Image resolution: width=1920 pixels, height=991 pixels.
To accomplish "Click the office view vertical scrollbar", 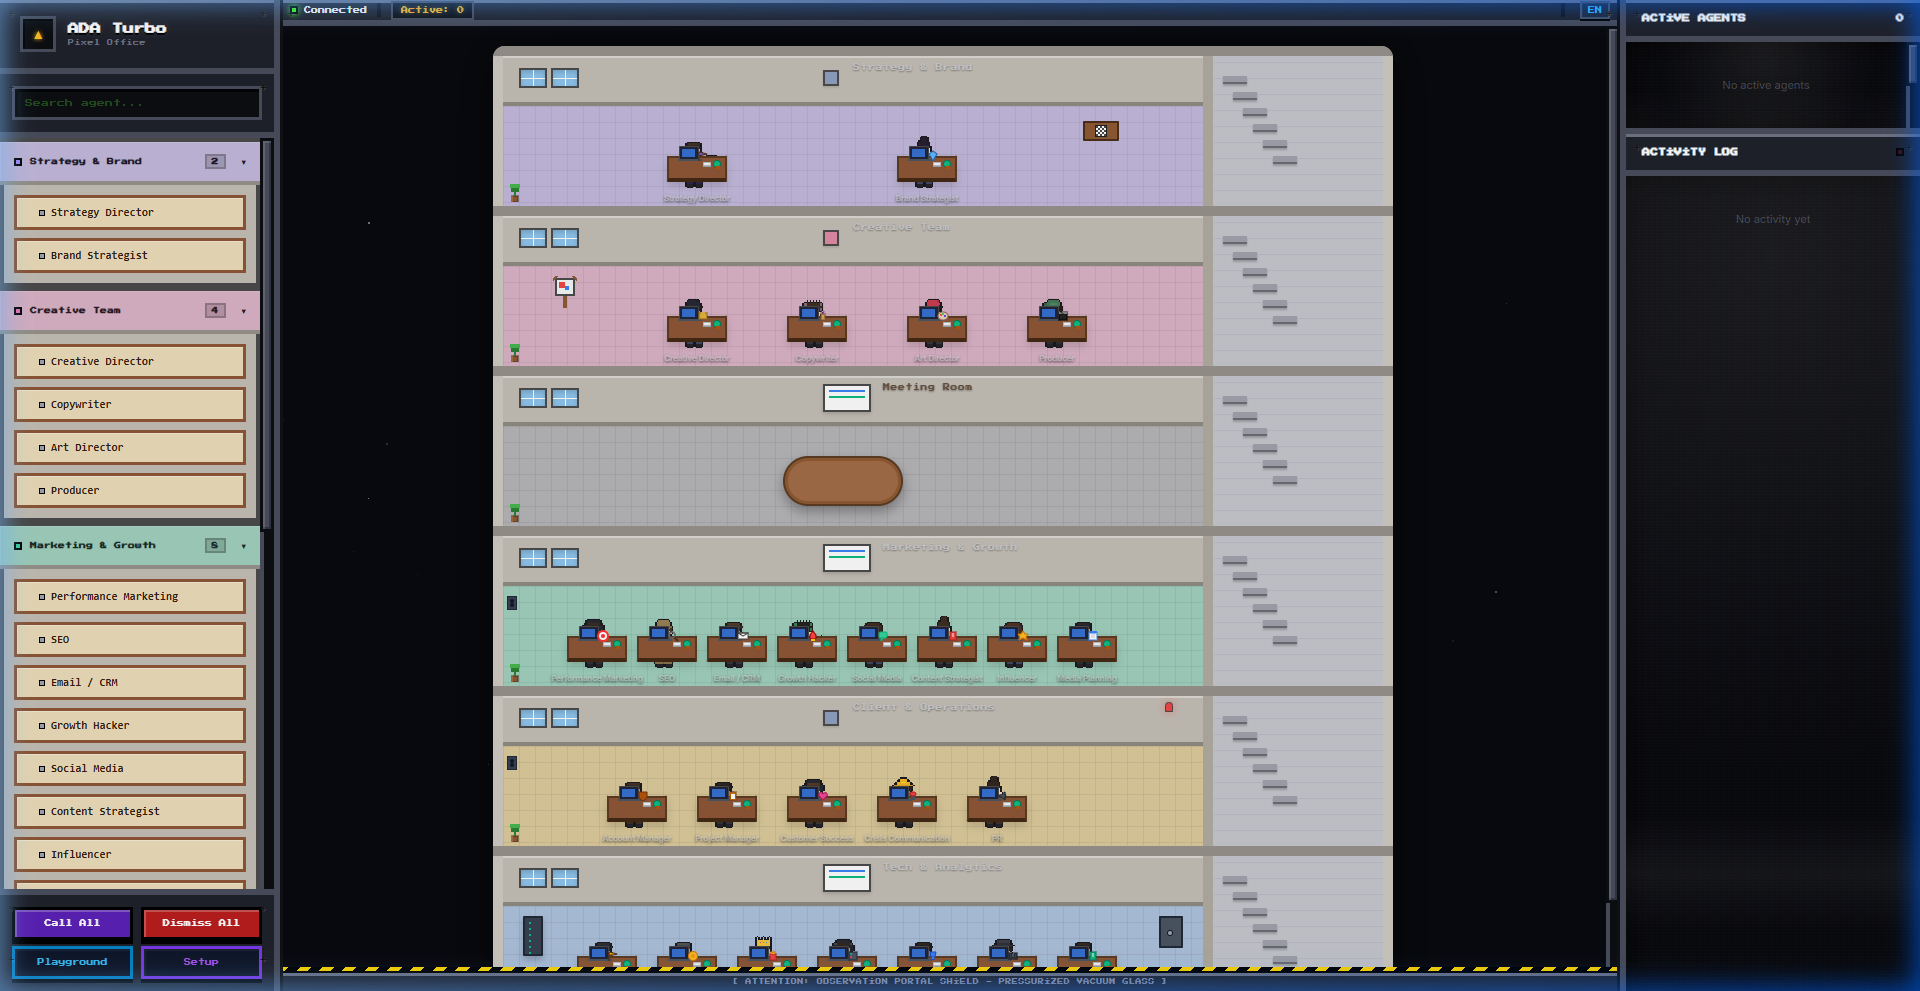I will (x=1612, y=465).
